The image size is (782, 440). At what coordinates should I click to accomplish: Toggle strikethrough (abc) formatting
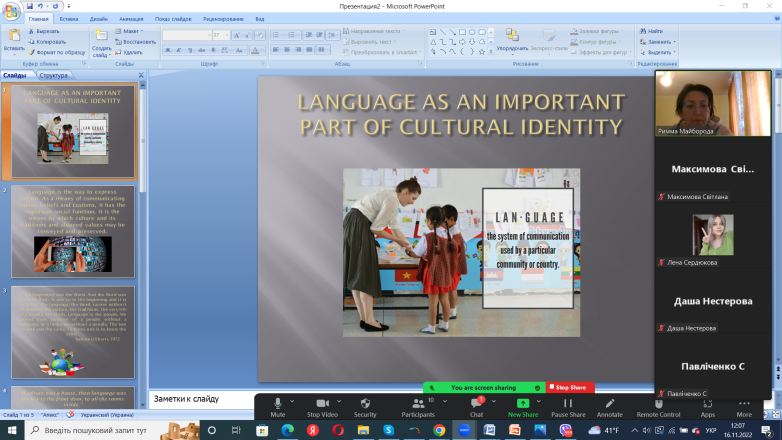[201, 50]
